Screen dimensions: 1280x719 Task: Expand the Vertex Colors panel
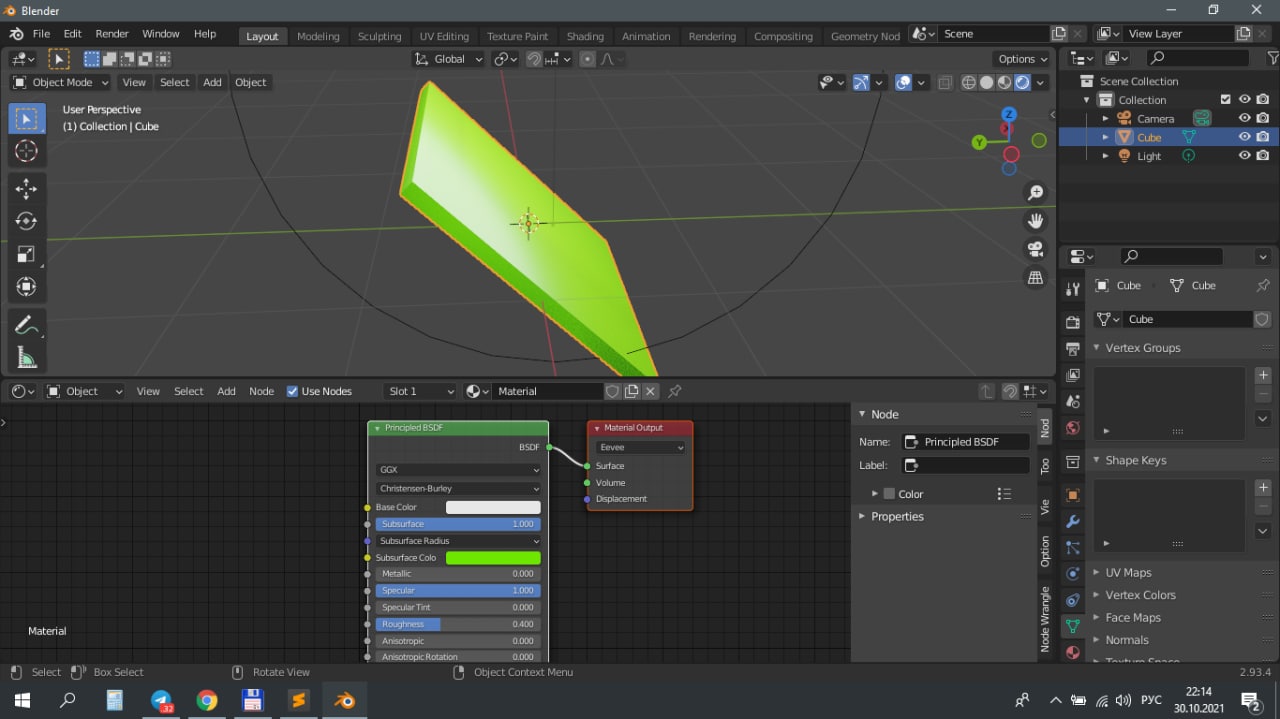[1140, 595]
